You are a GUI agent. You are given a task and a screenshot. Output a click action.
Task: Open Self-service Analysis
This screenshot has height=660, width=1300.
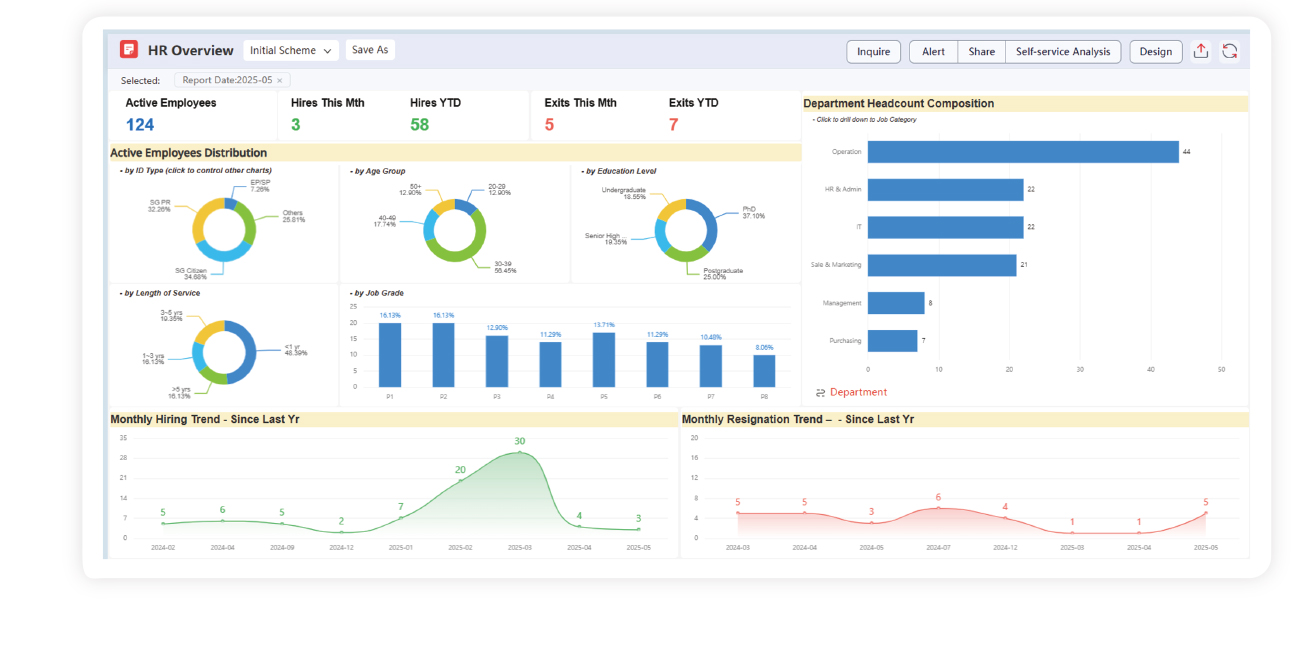(x=1062, y=52)
